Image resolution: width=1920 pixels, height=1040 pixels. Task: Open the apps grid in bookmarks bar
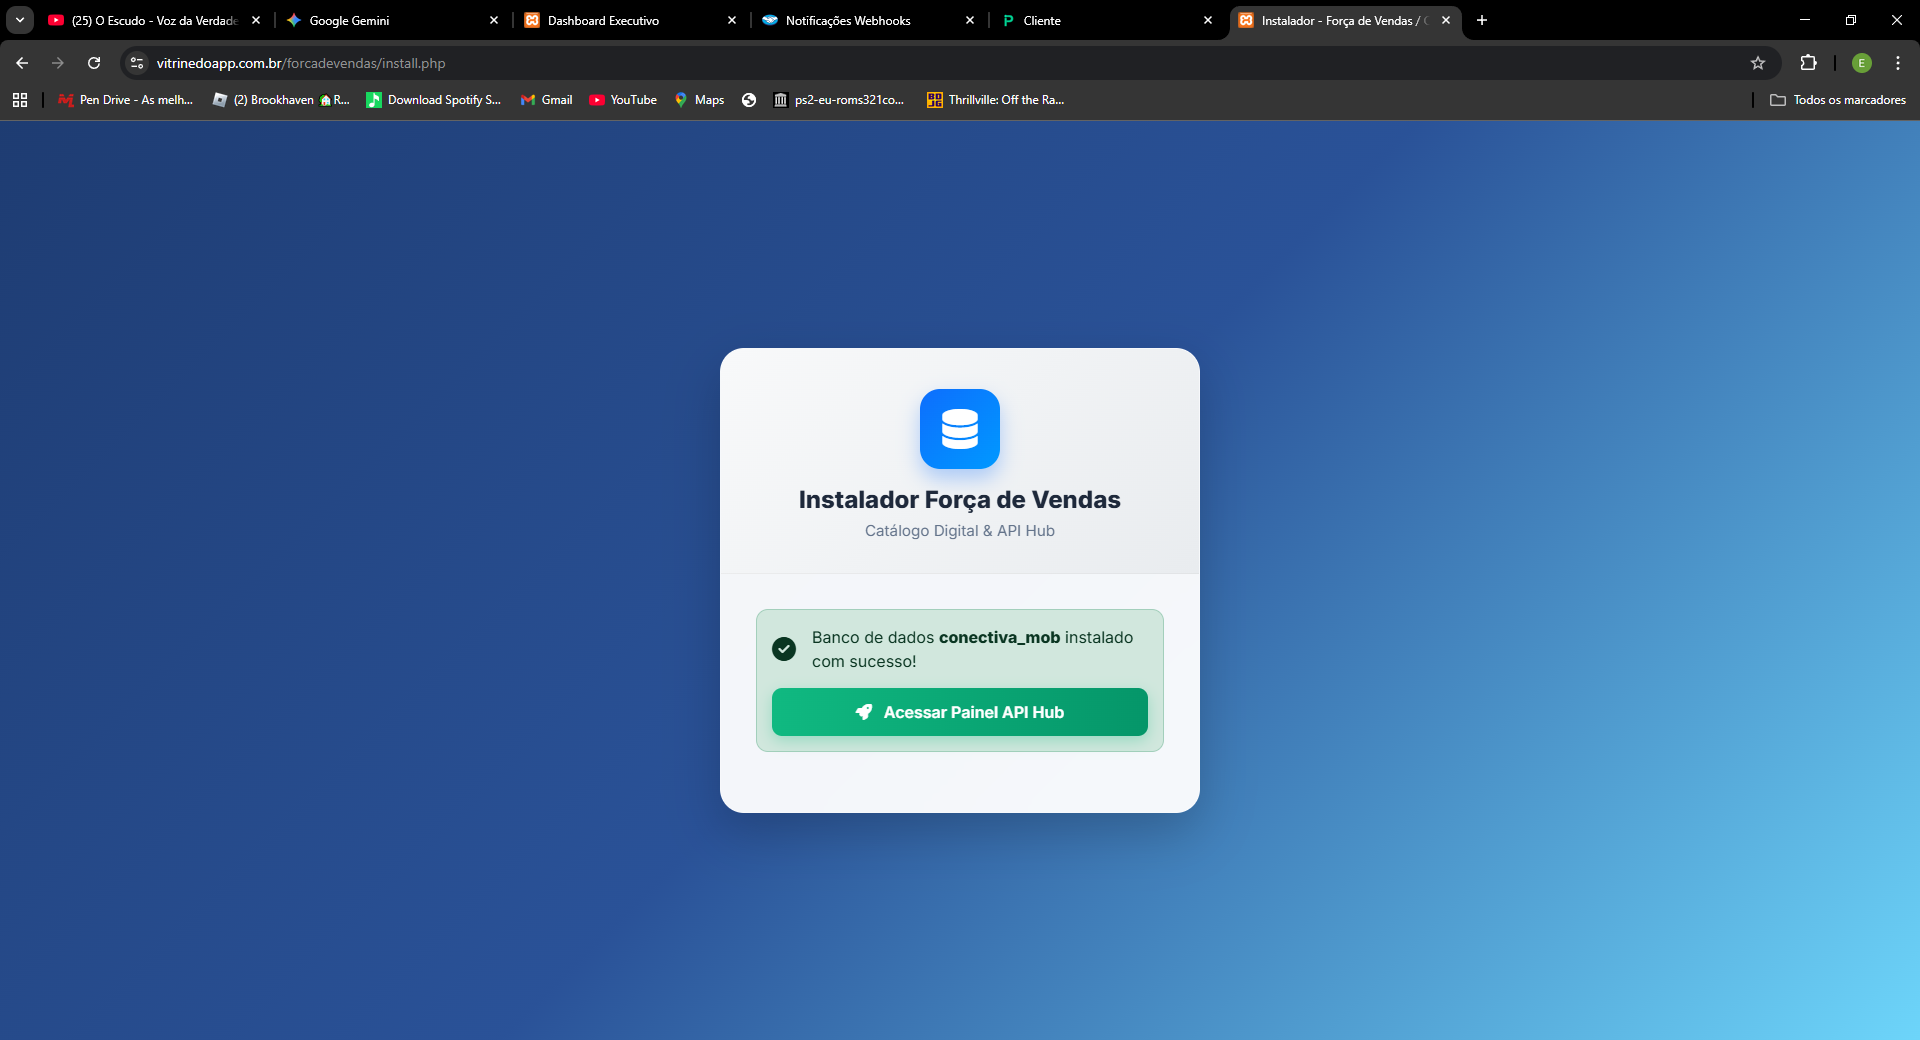click(x=20, y=100)
